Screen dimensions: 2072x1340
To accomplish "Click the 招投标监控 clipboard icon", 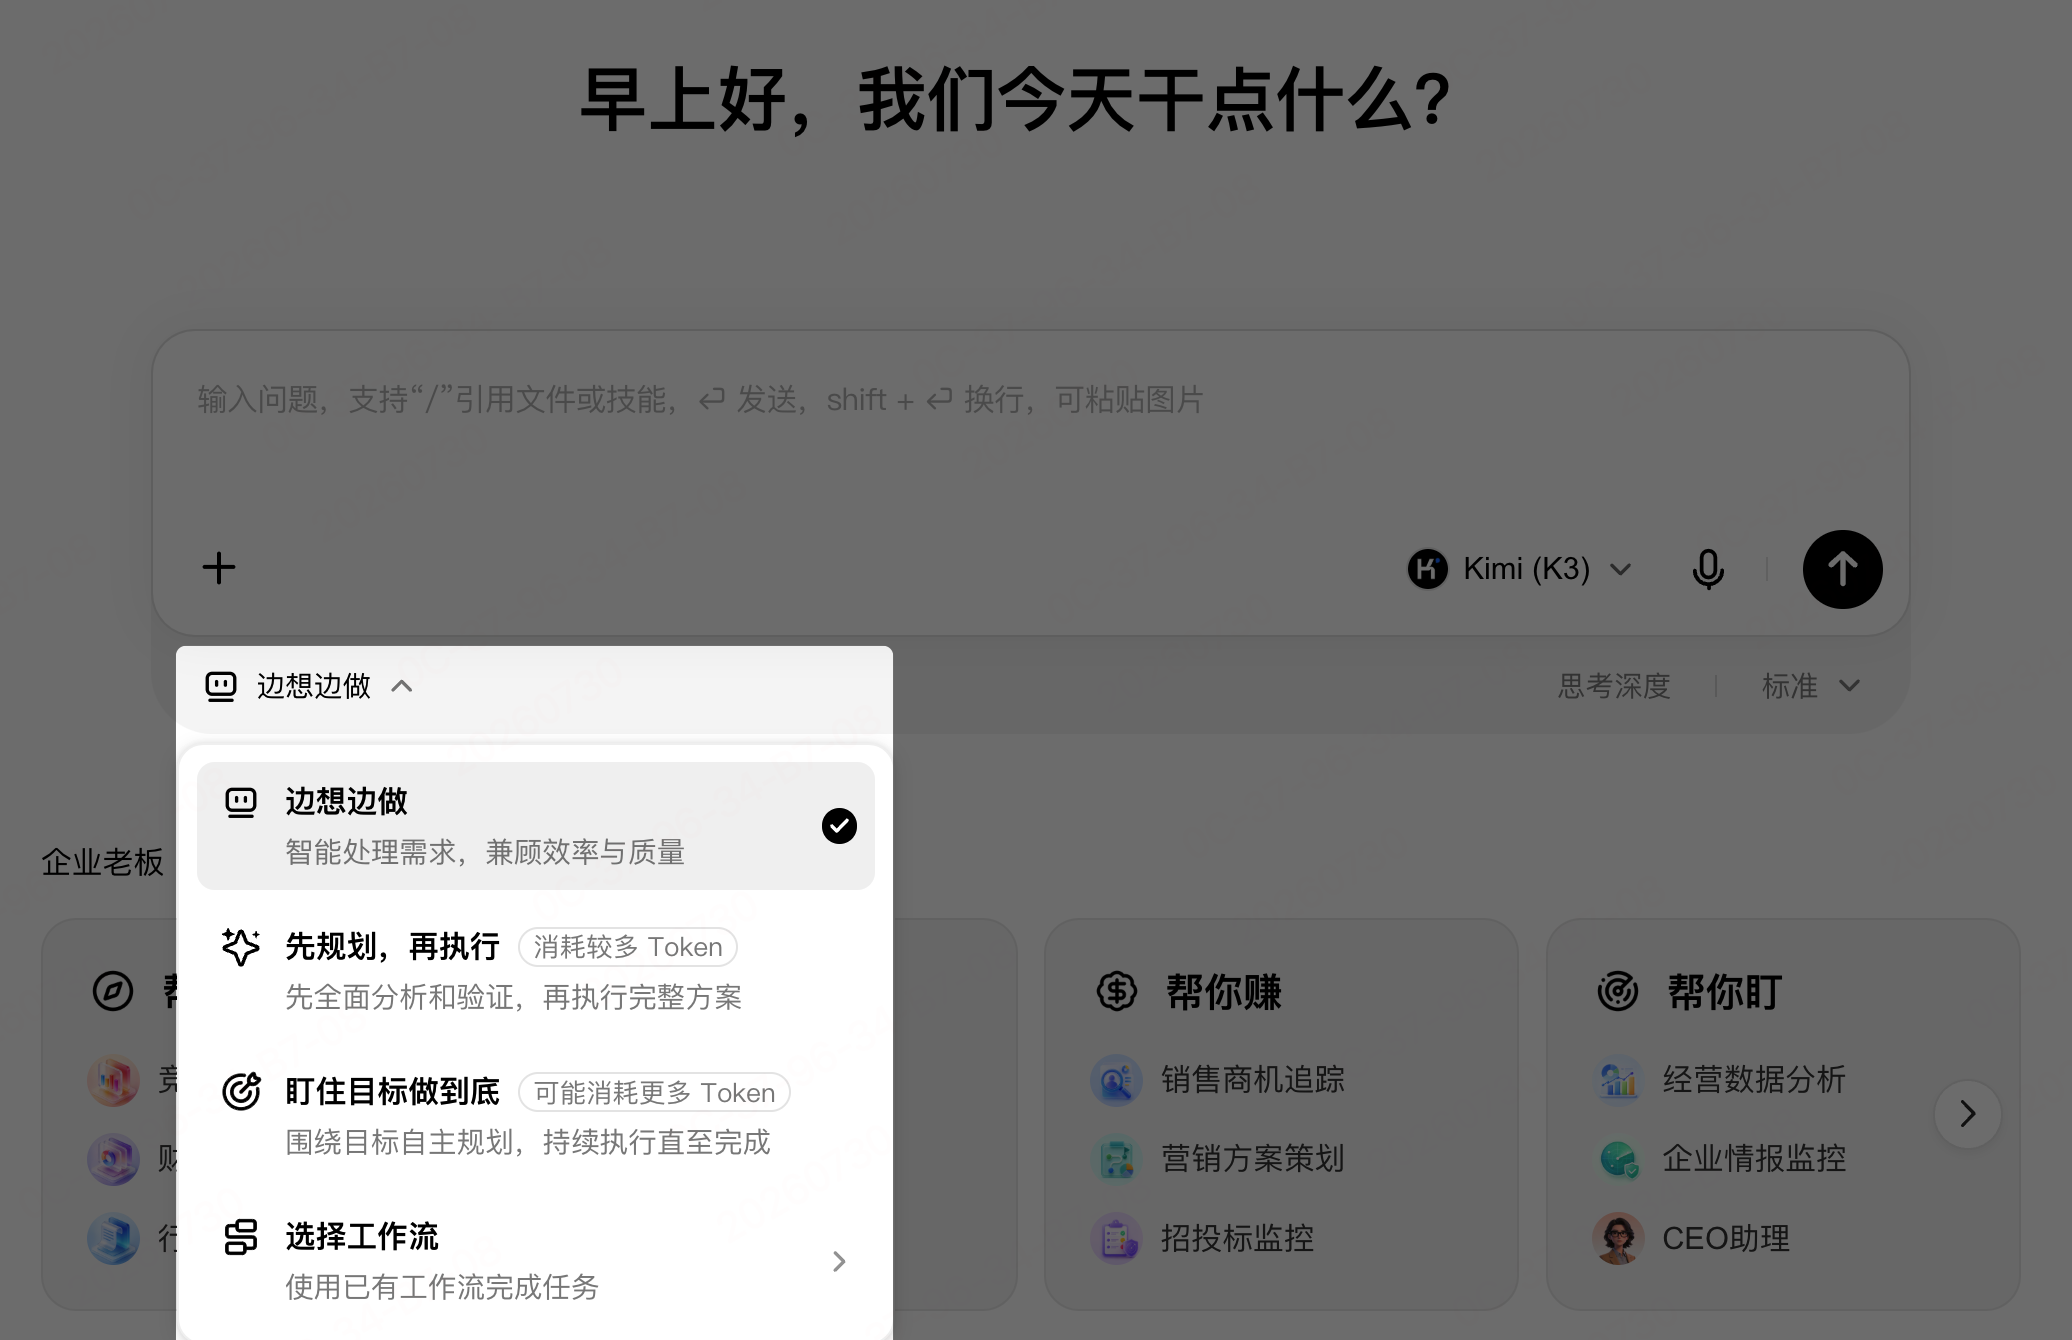I will pos(1116,1239).
